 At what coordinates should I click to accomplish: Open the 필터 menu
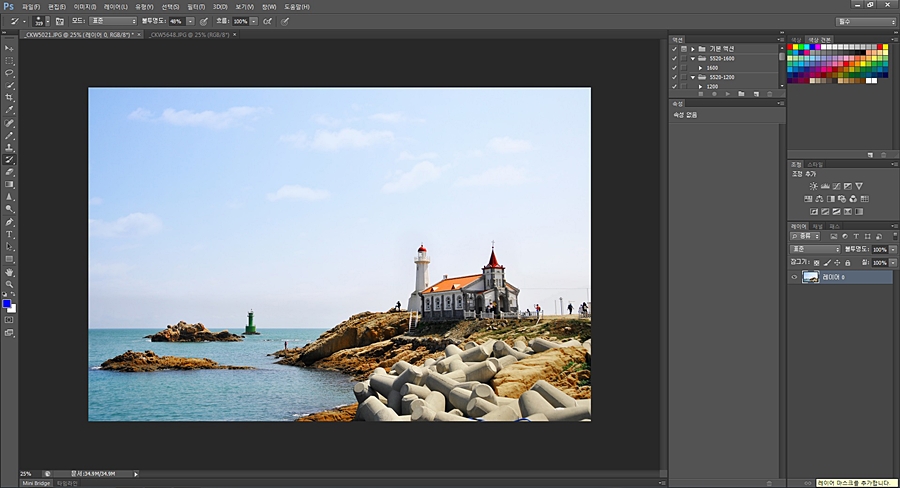click(196, 6)
